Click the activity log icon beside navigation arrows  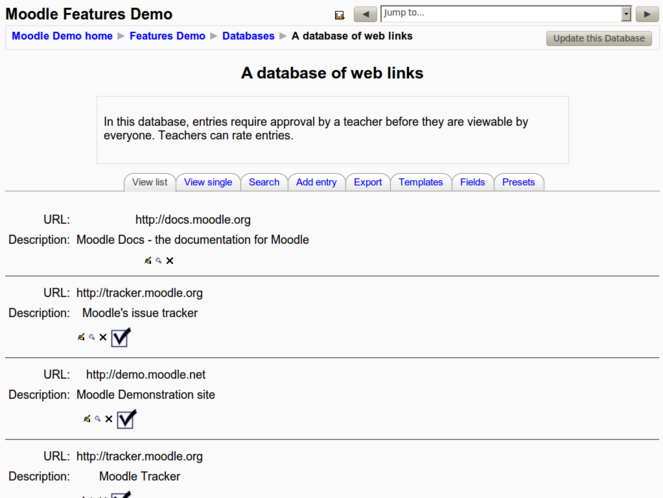pyautogui.click(x=339, y=15)
